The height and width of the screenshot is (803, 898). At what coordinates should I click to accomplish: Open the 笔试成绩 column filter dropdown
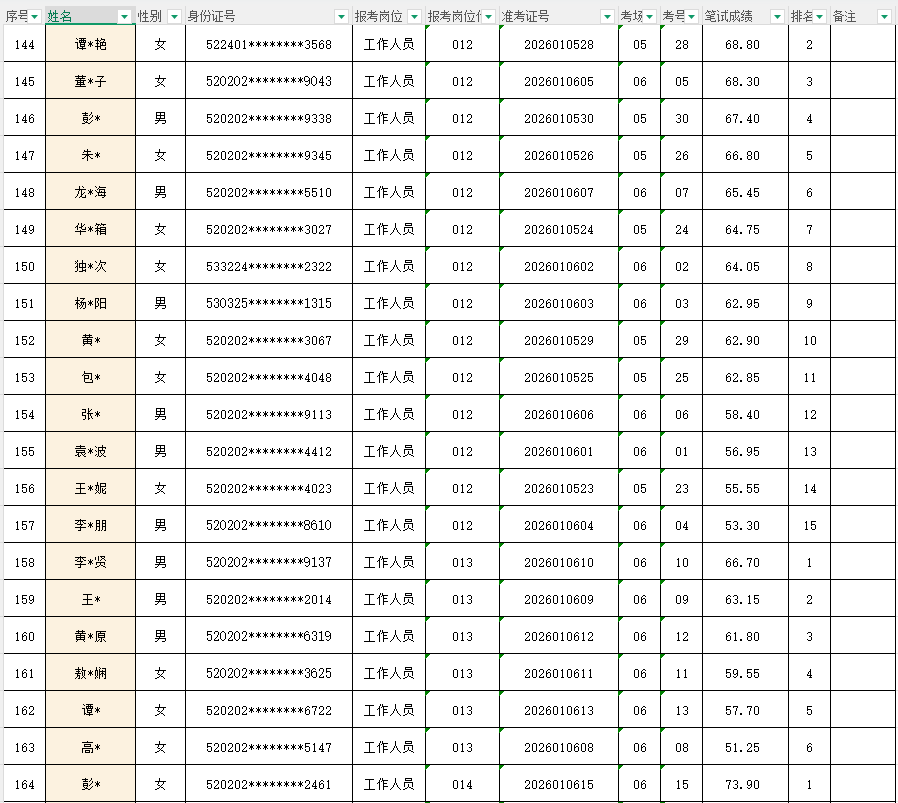(777, 17)
